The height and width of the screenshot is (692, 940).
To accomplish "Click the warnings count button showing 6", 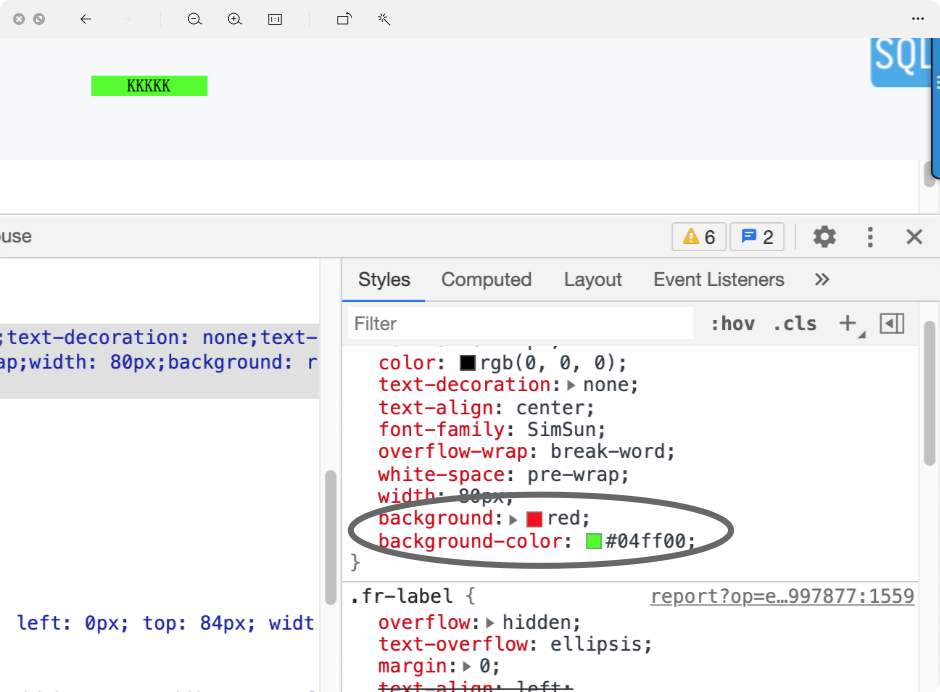I will point(699,237).
